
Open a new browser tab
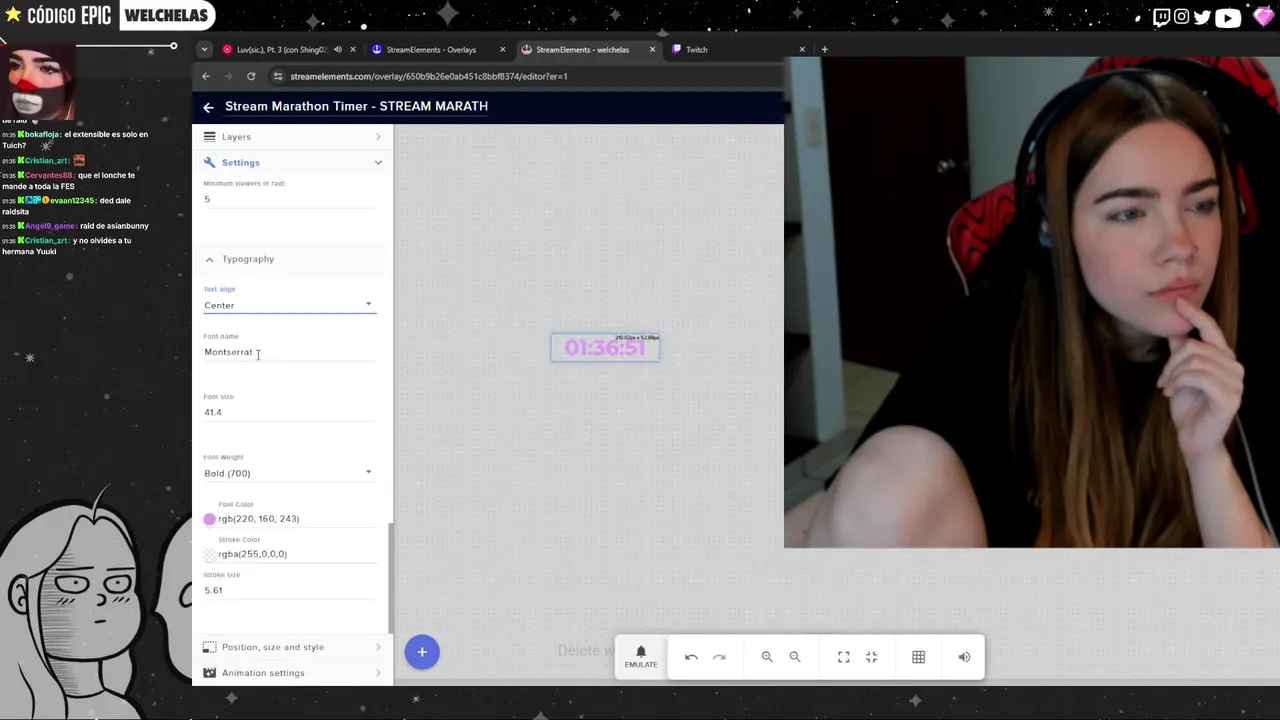point(824,49)
